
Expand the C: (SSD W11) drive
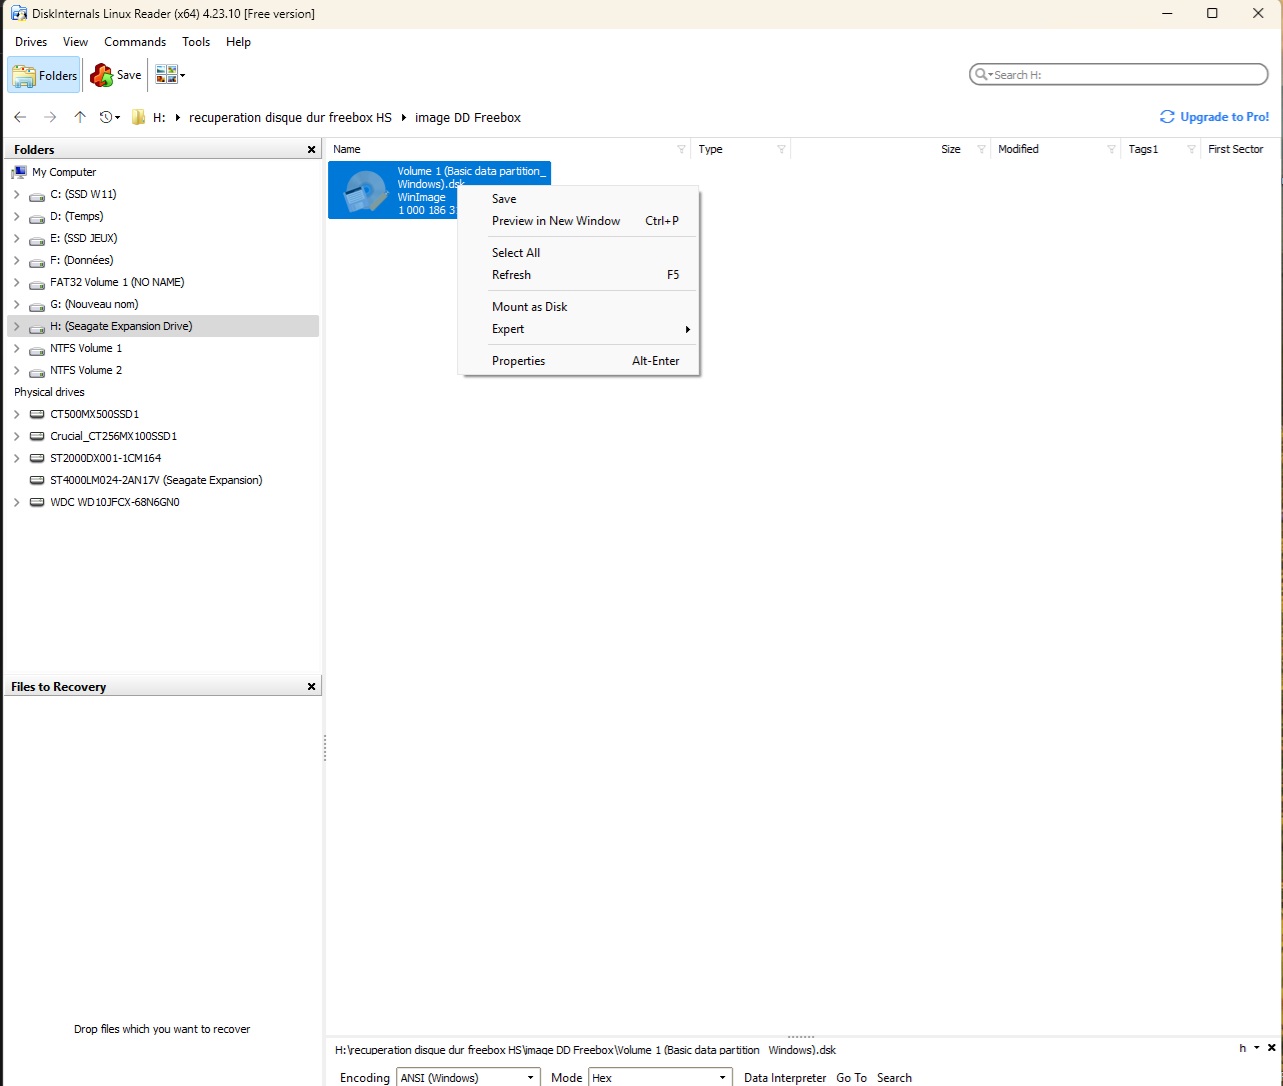point(17,194)
